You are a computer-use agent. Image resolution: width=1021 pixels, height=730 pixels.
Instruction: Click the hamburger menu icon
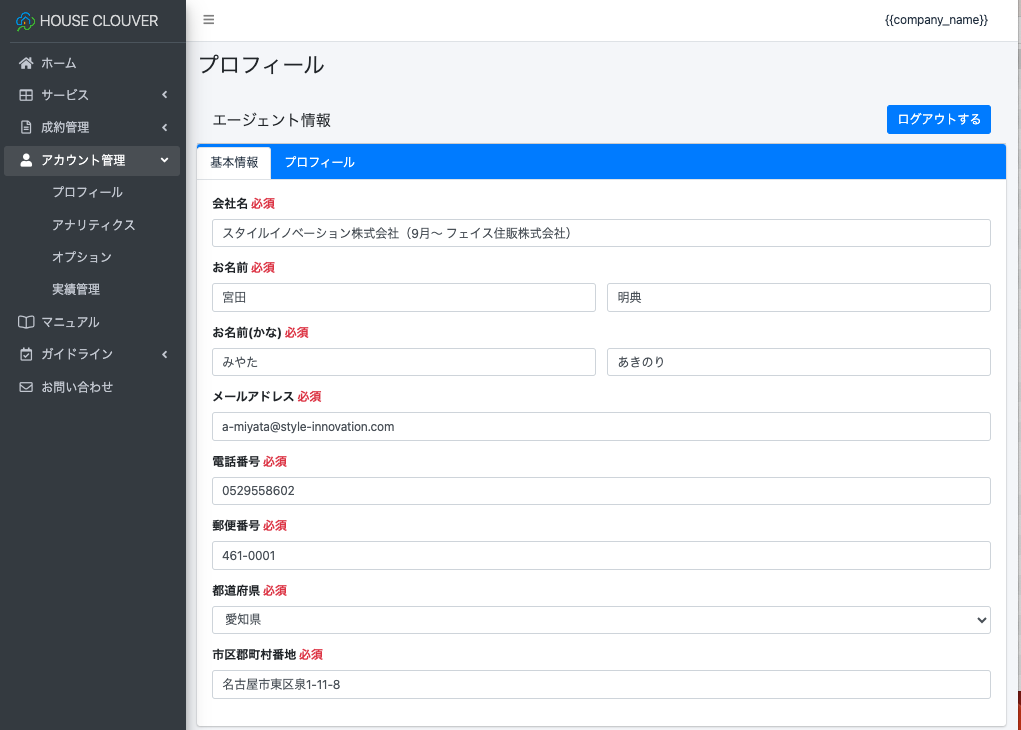209,20
